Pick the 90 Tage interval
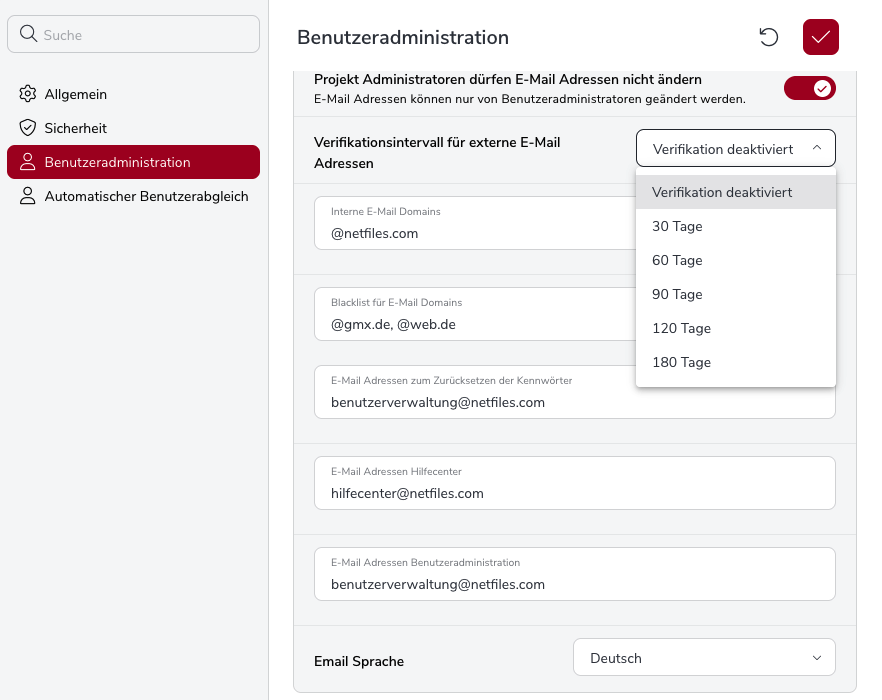The width and height of the screenshot is (882, 700). tap(677, 294)
